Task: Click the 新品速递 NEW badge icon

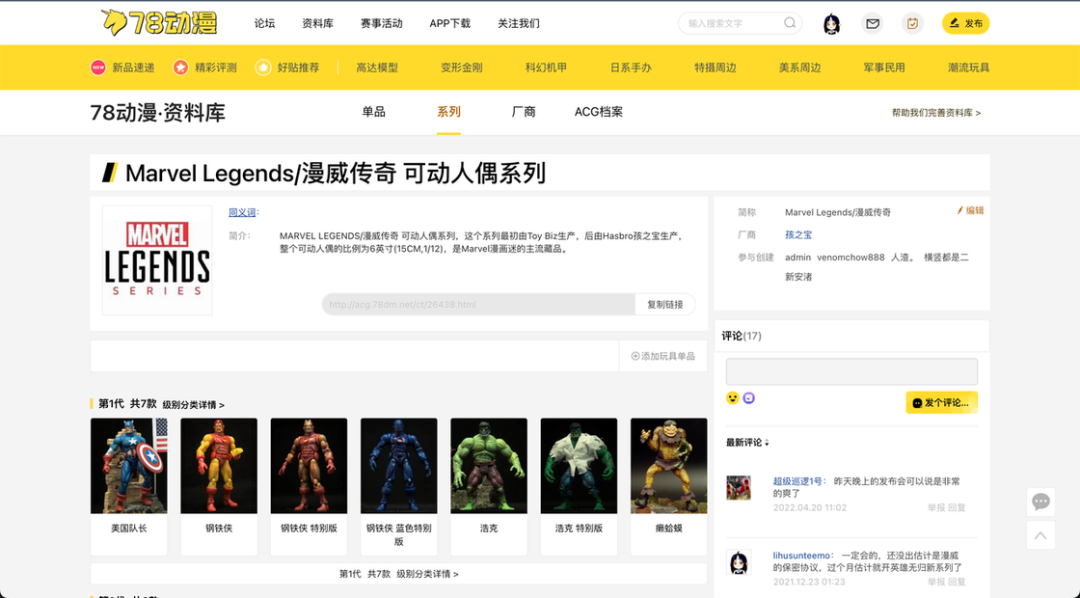Action: pyautogui.click(x=98, y=68)
